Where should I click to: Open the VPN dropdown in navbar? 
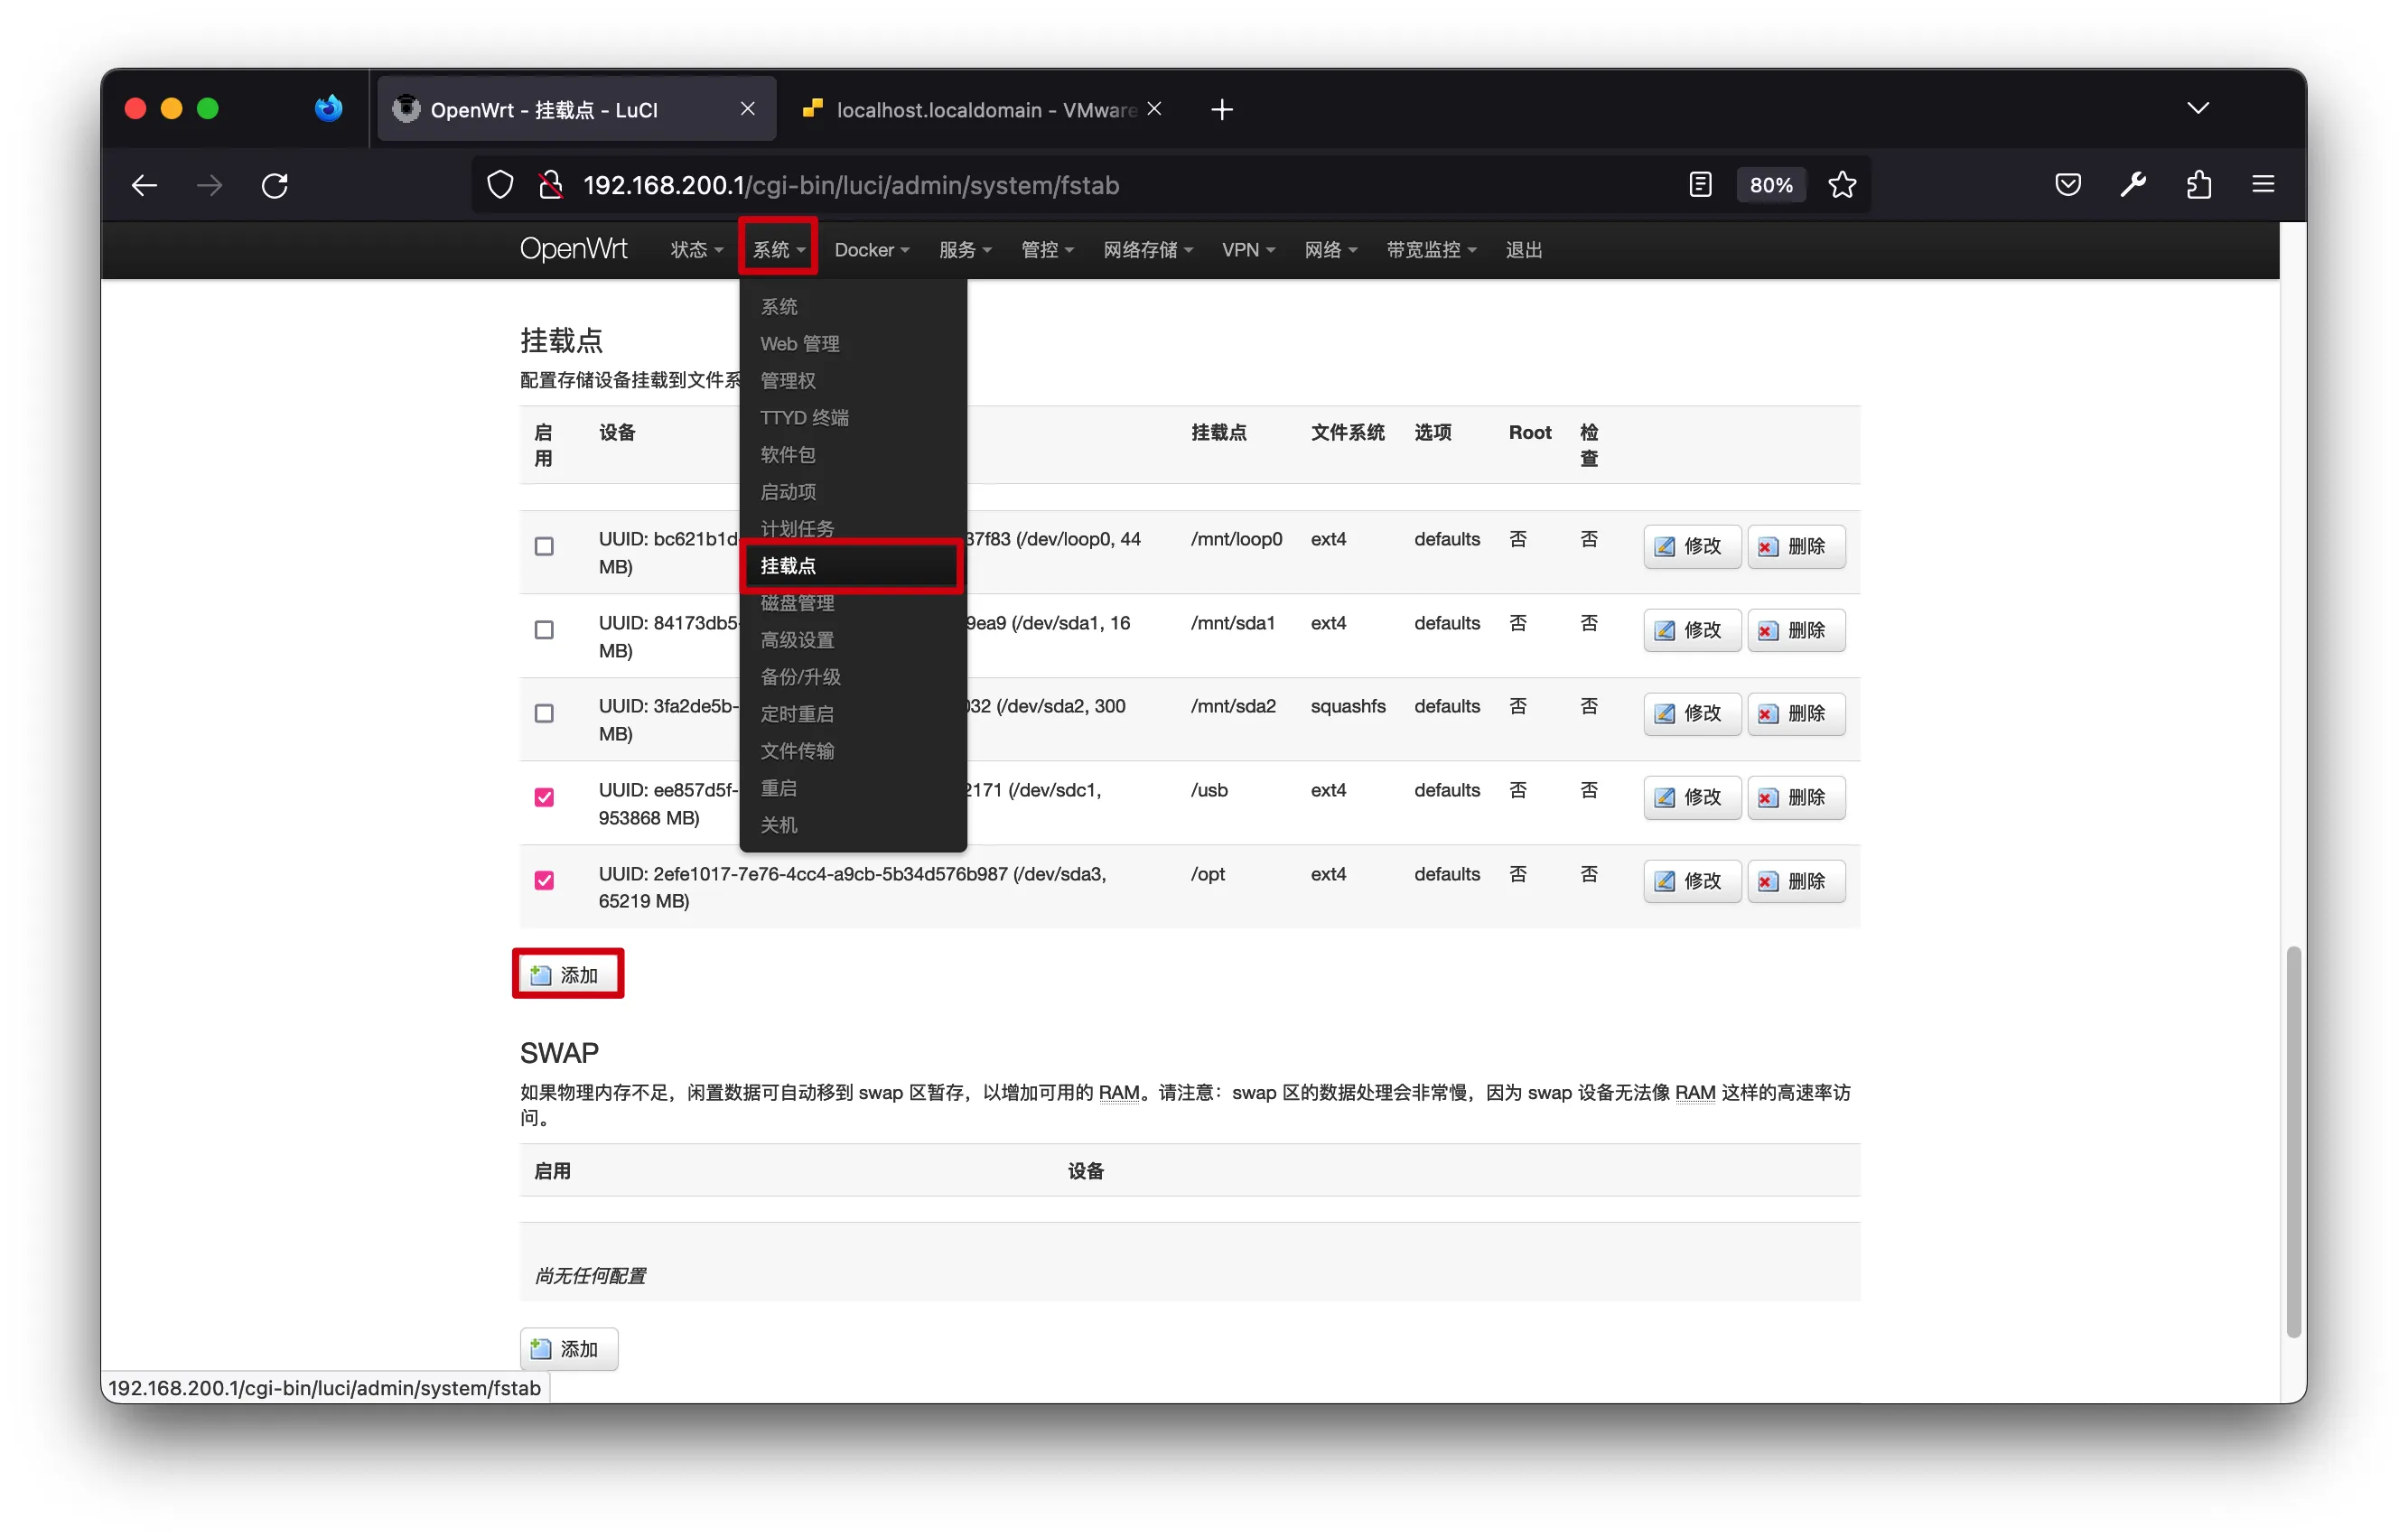coord(1248,250)
